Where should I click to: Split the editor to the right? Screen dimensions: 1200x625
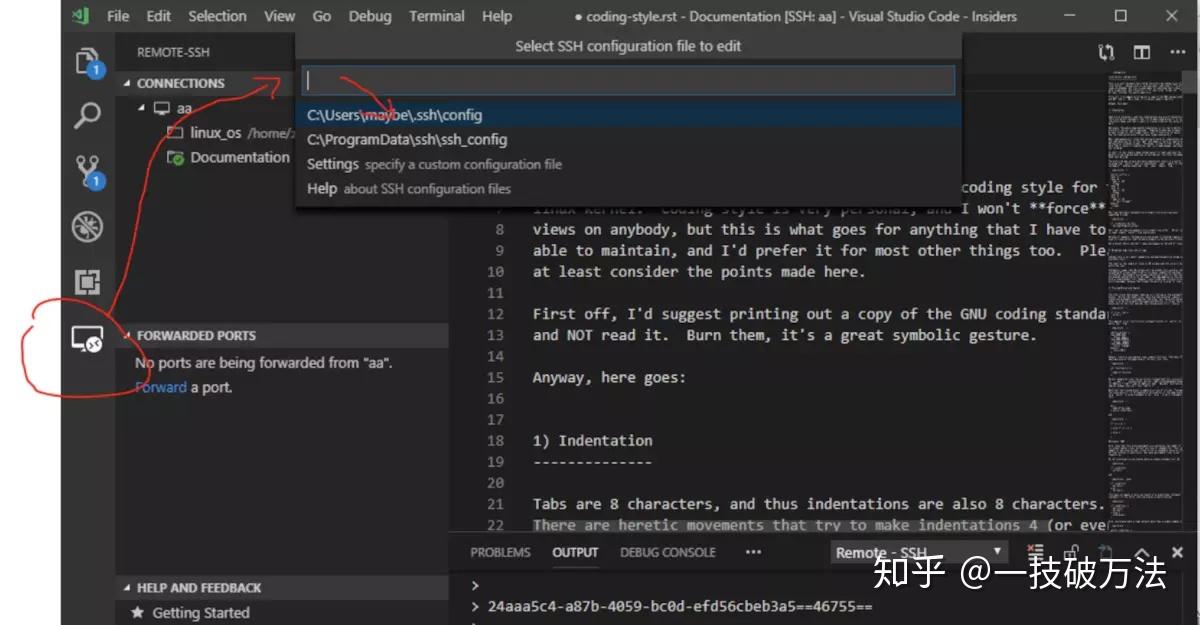pos(1141,52)
